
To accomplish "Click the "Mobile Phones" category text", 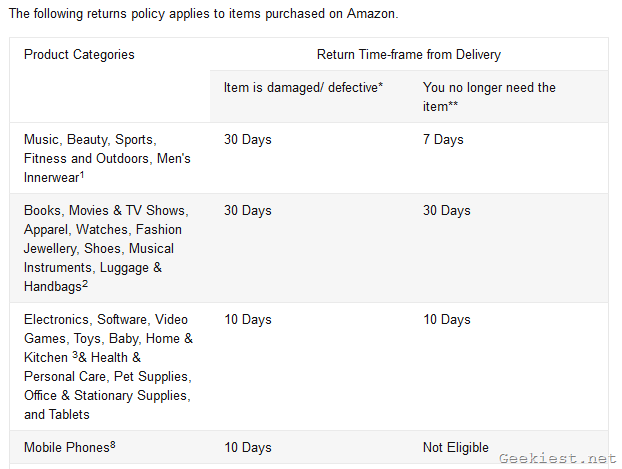I will click(x=66, y=448).
